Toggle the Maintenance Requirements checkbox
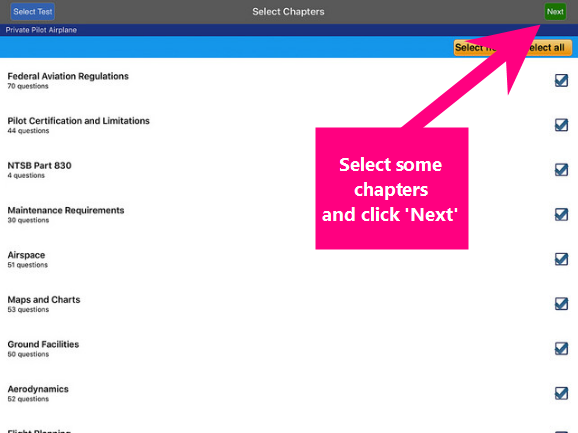 [561, 214]
